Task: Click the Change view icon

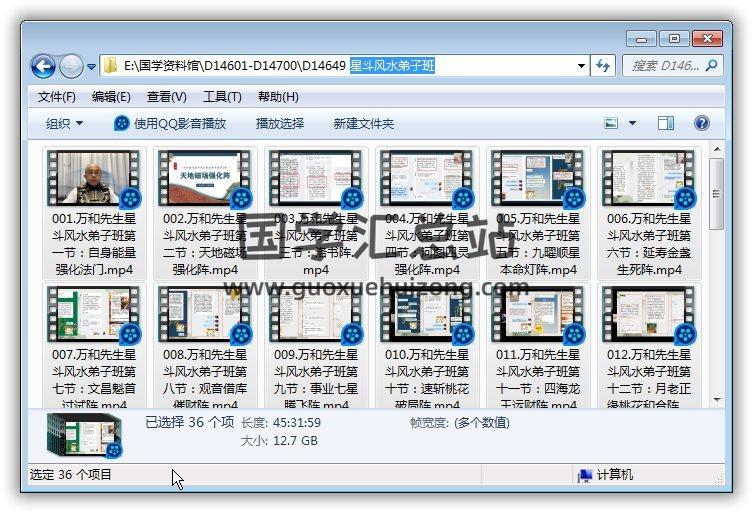Action: 611,123
